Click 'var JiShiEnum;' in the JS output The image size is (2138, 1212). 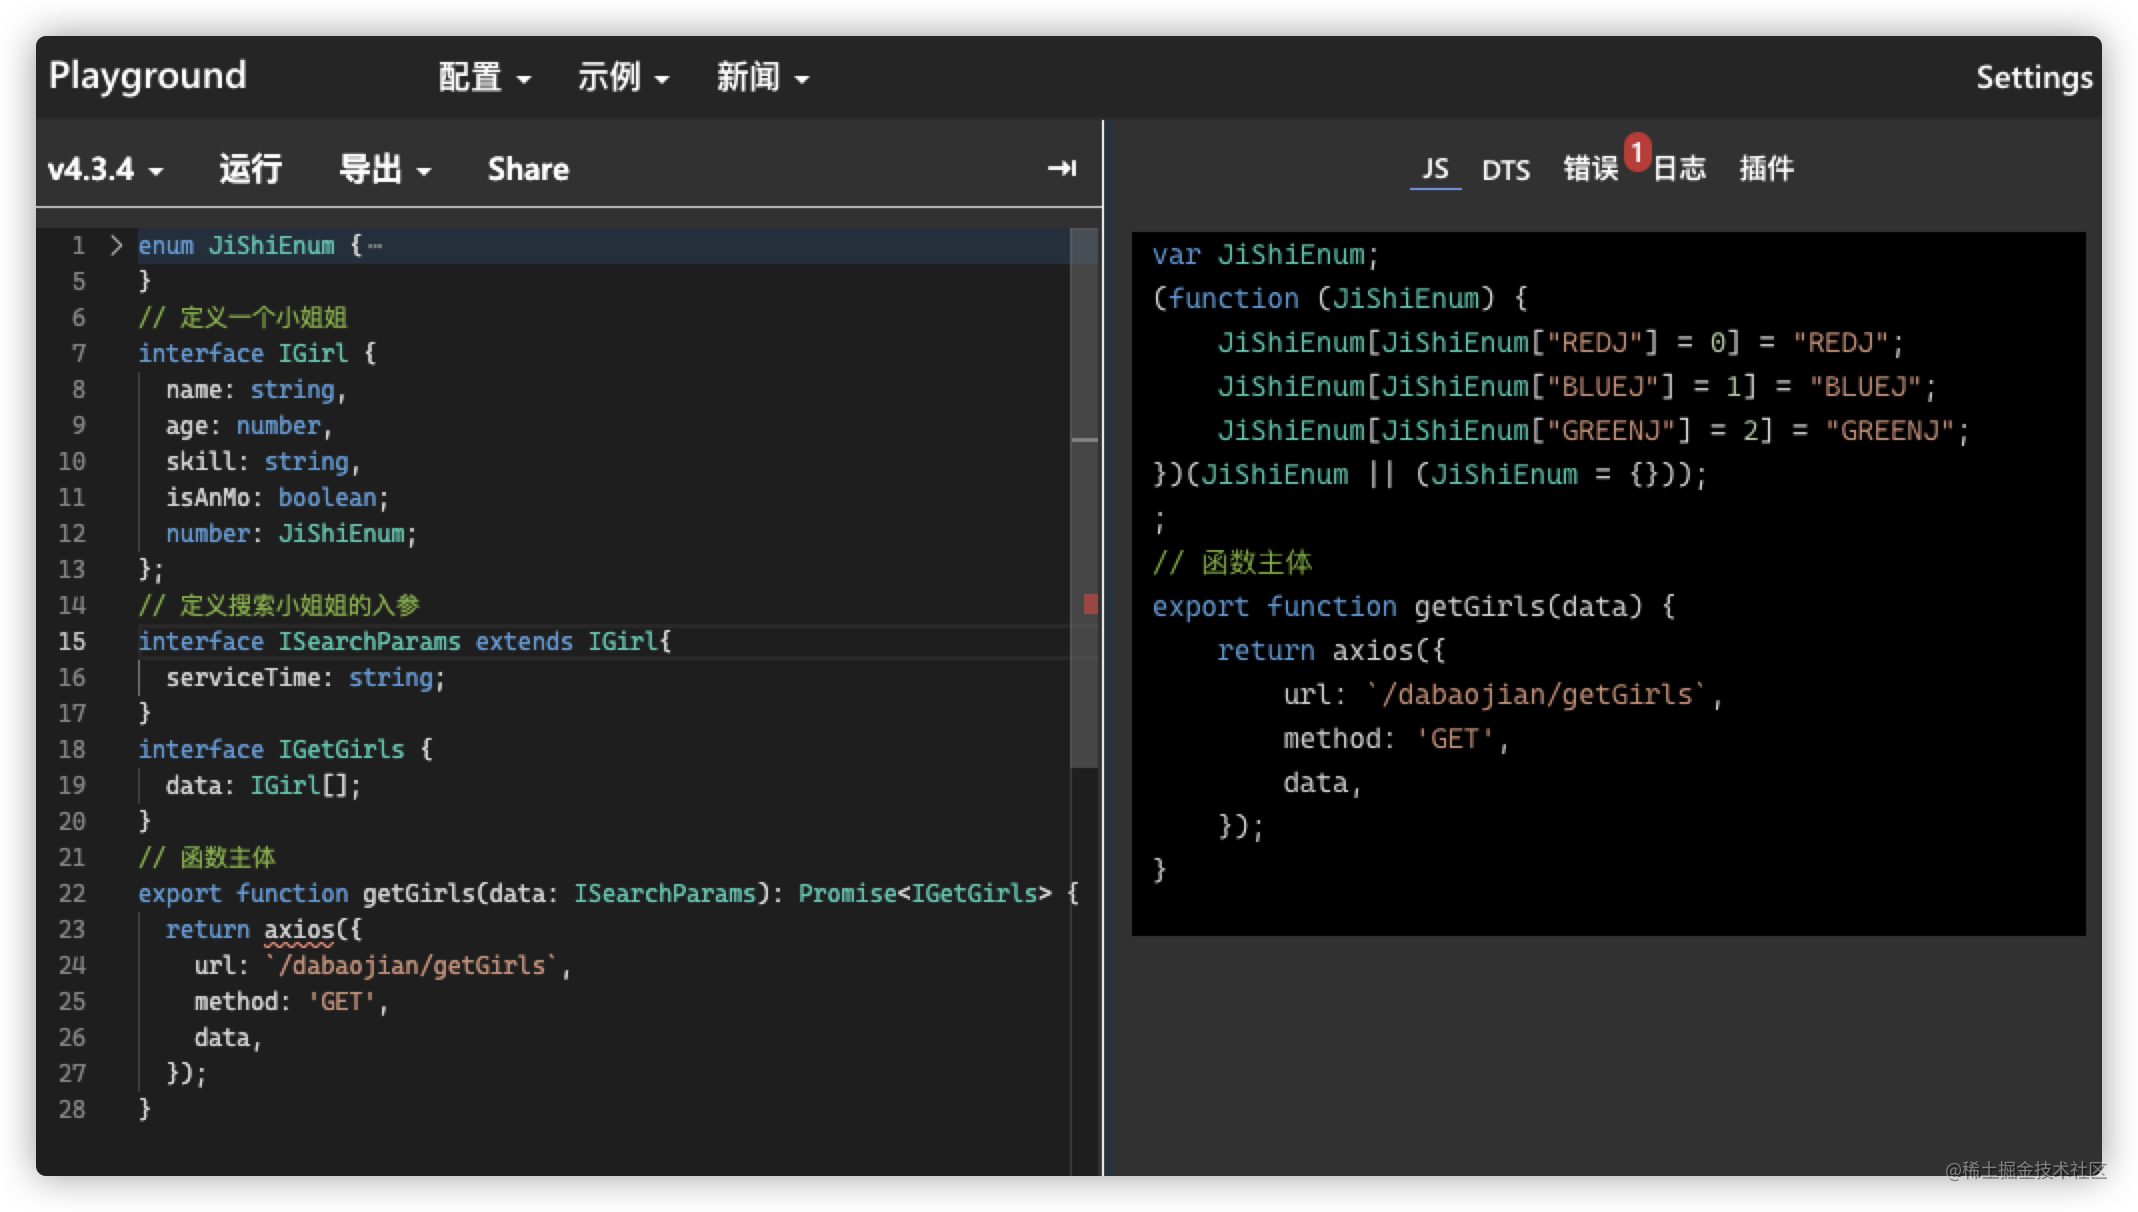[1265, 255]
